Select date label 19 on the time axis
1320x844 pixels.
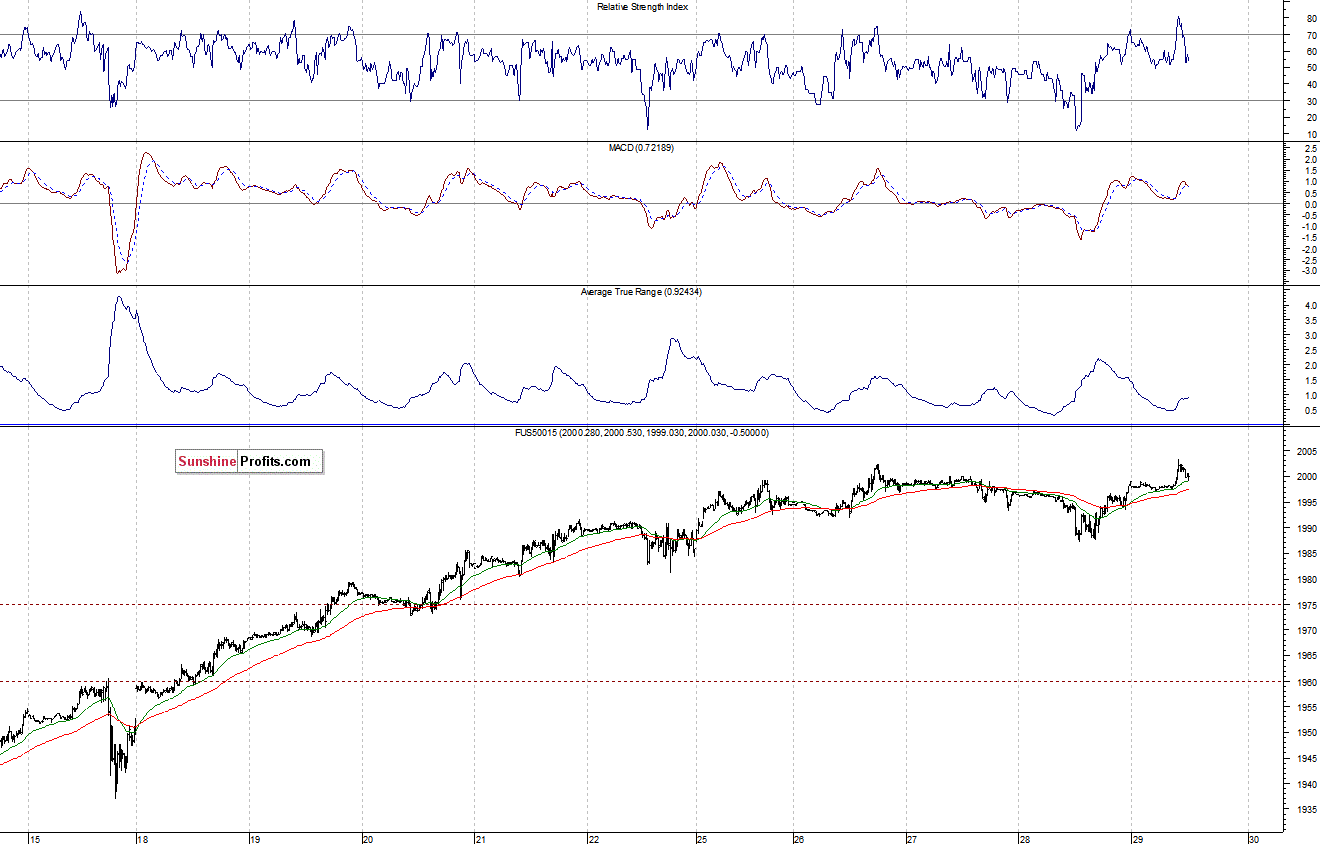pos(254,838)
